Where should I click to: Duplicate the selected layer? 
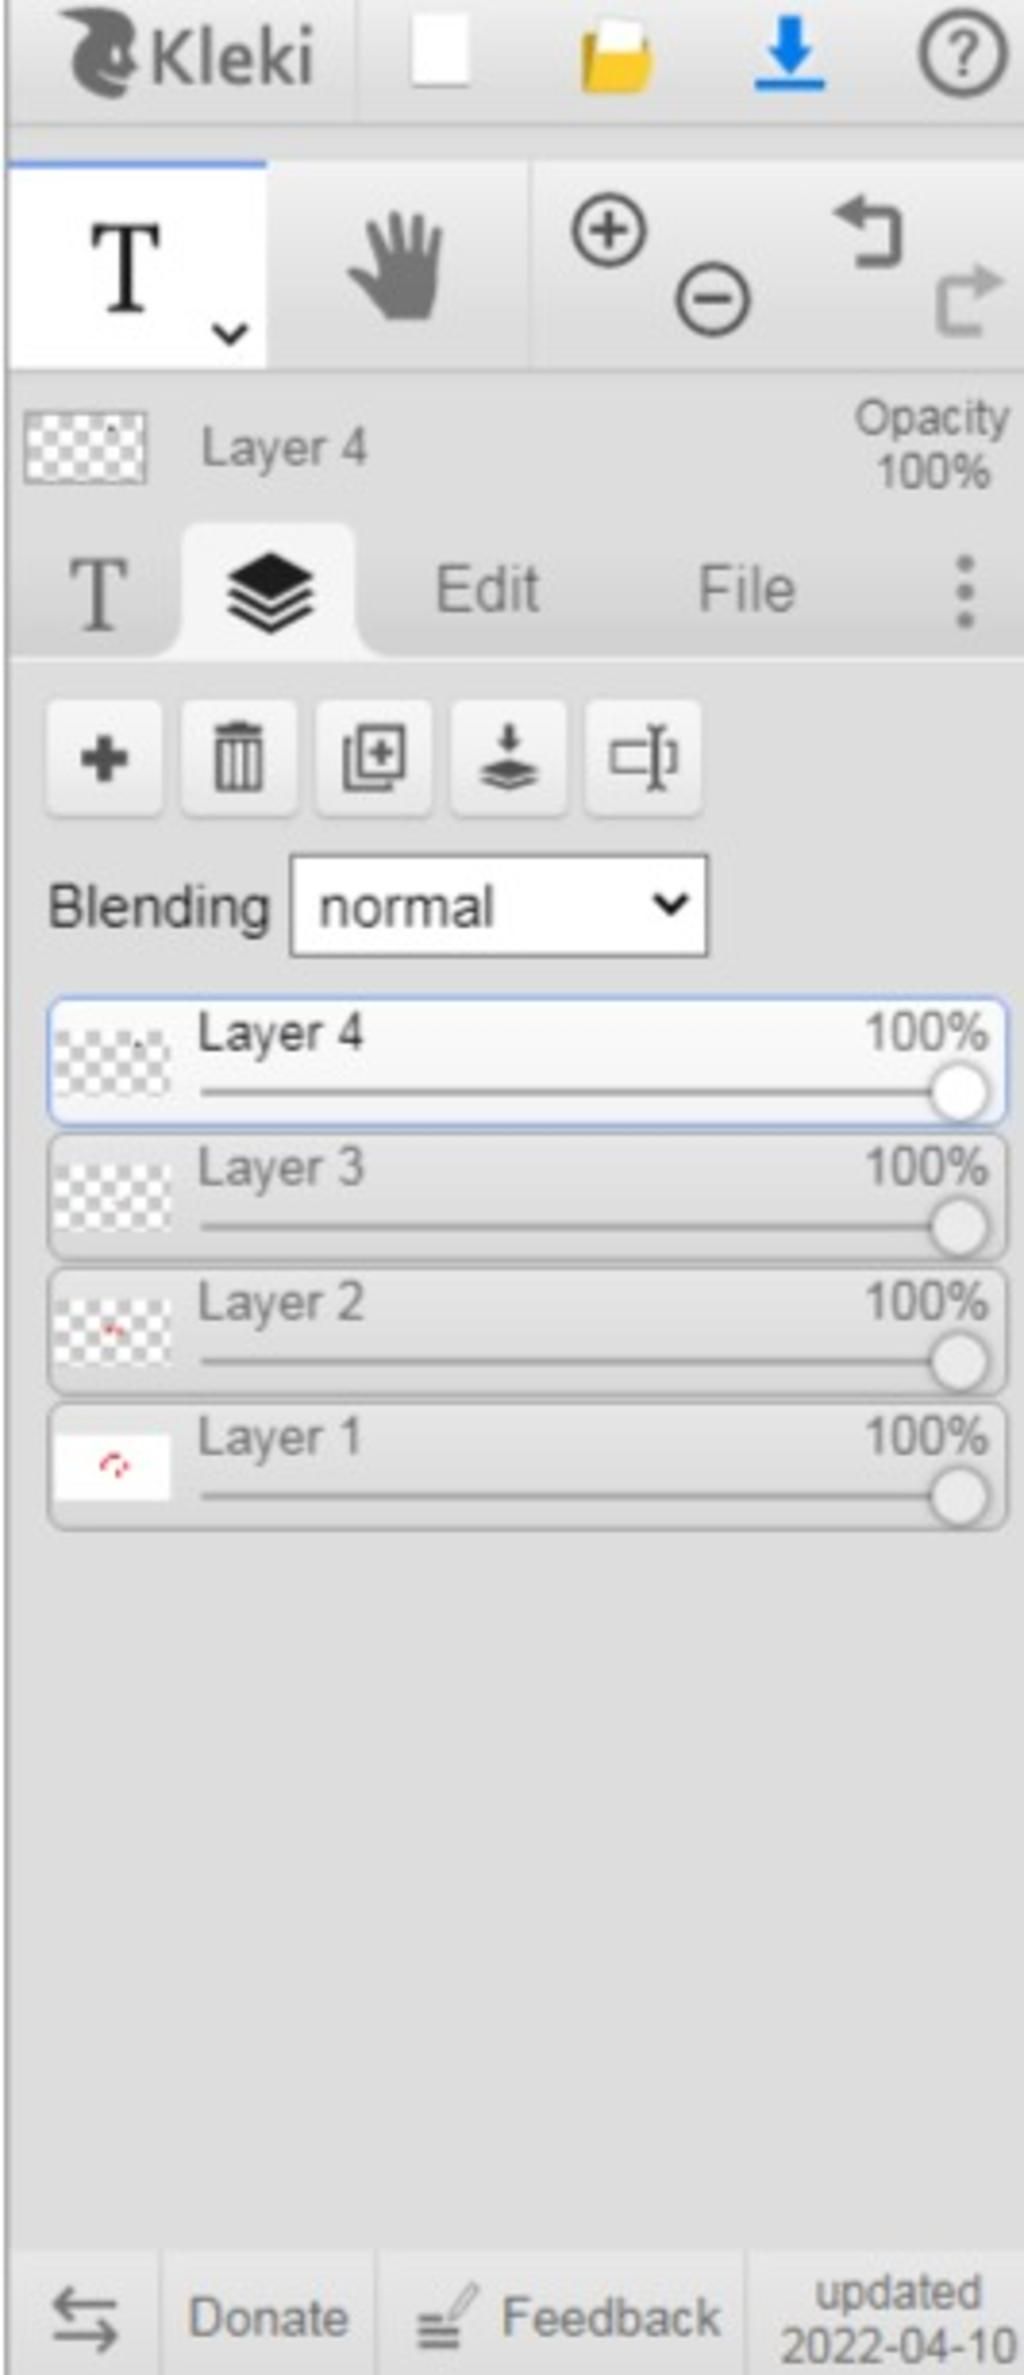click(x=374, y=758)
